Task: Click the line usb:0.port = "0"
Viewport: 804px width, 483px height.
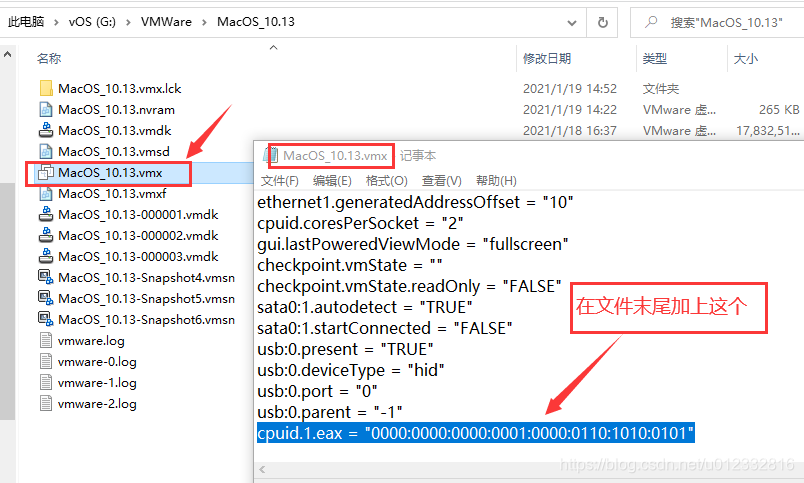Action: [x=317, y=391]
